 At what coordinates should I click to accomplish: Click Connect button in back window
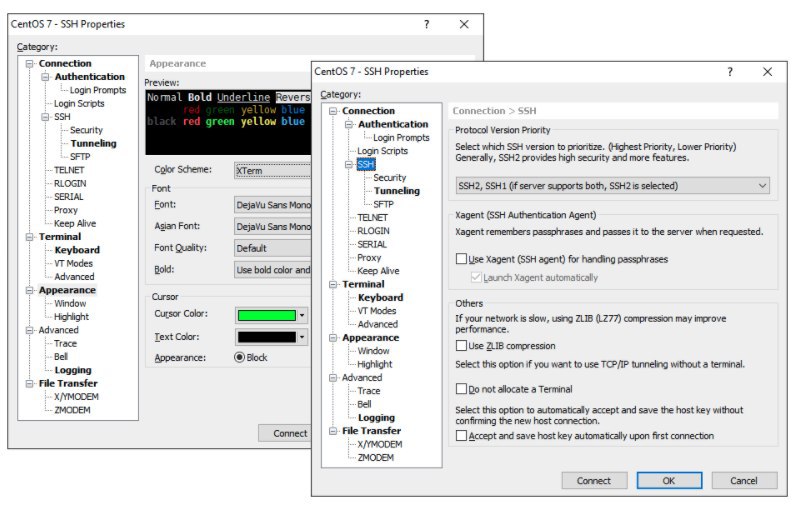tap(285, 433)
